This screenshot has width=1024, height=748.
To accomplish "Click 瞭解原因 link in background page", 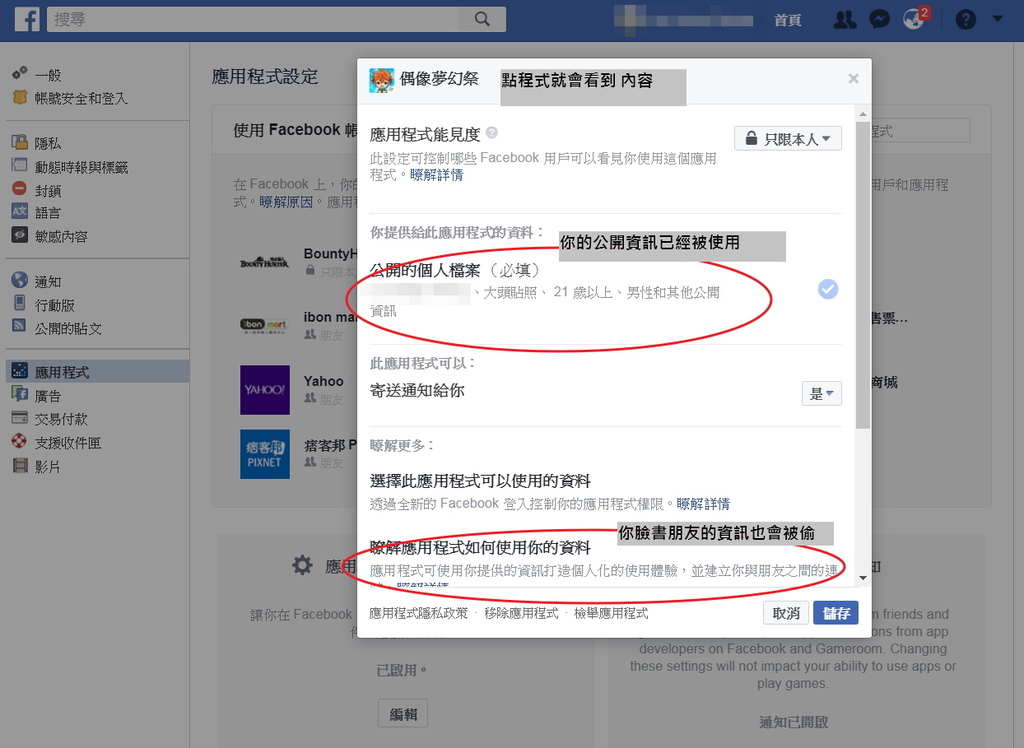I will point(286,202).
